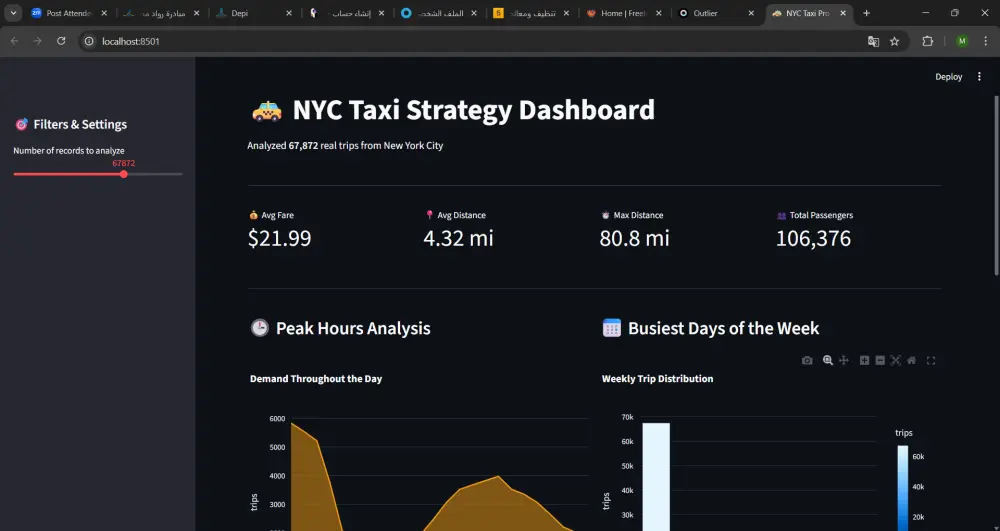Click the Total Passengers value 106,376
The image size is (1000, 531).
tap(813, 238)
